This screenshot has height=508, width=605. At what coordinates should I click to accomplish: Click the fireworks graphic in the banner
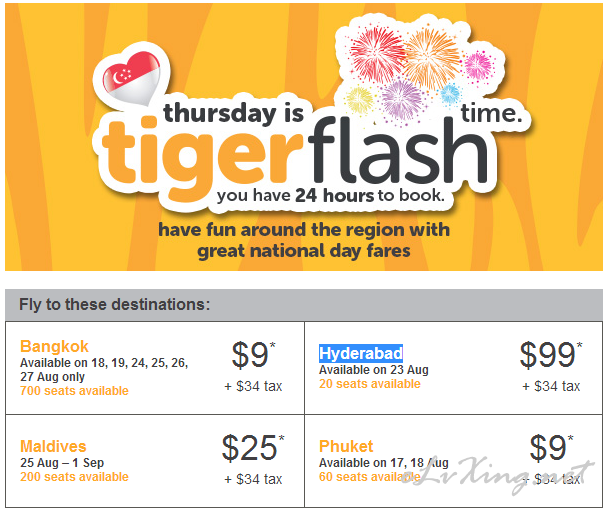pyautogui.click(x=419, y=73)
